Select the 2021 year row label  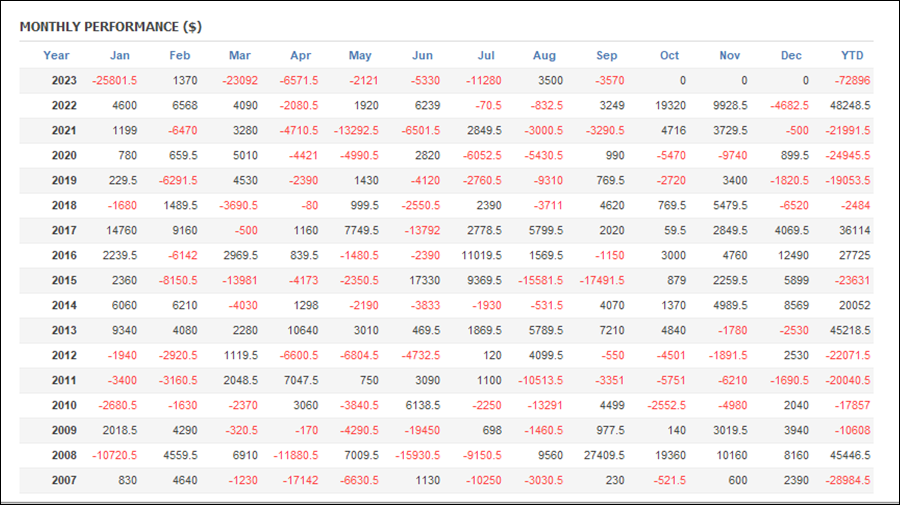click(x=64, y=131)
